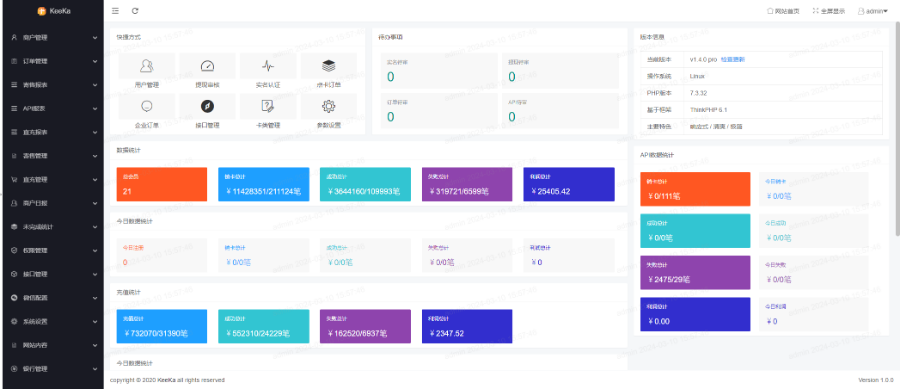
Task: Toggle the sidebar collapse hamburger icon
Action: [x=115, y=11]
